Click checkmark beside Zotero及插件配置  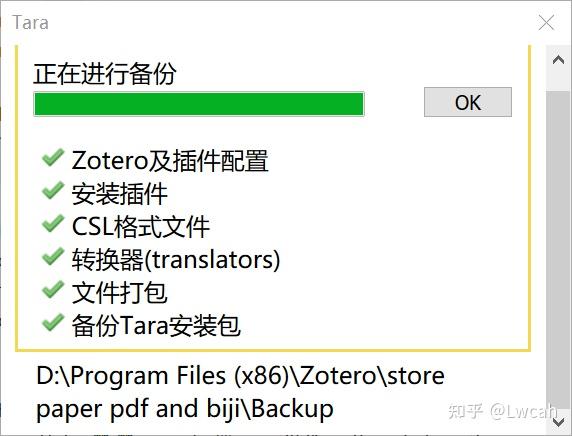(53, 158)
